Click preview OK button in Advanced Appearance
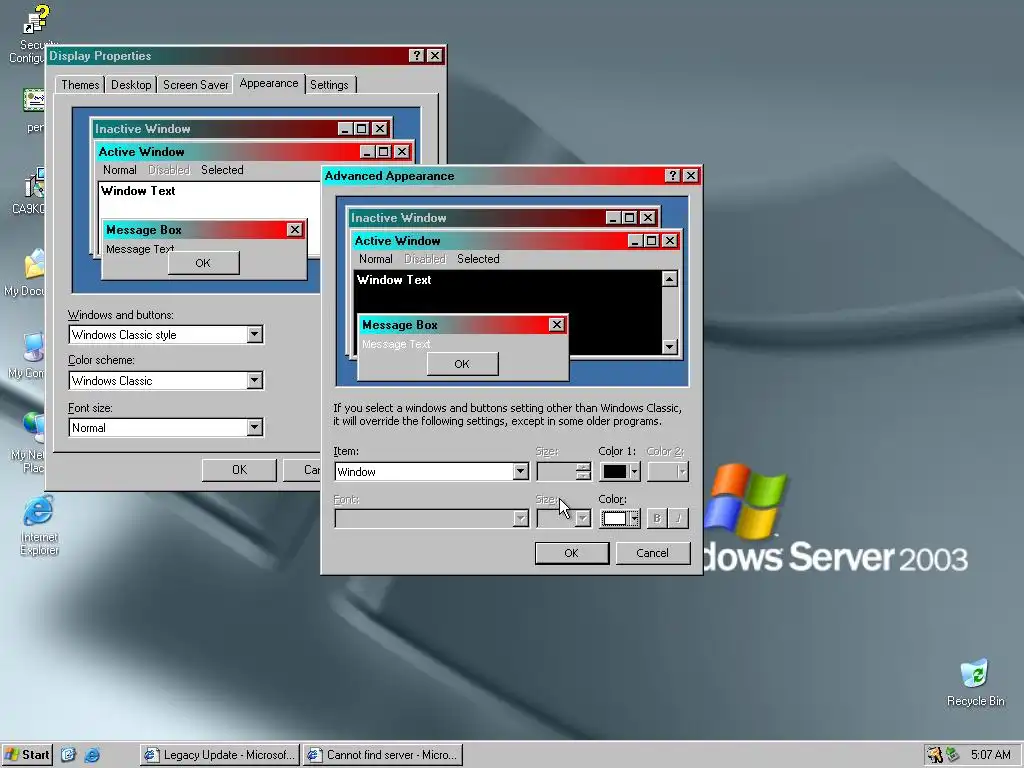 [462, 364]
